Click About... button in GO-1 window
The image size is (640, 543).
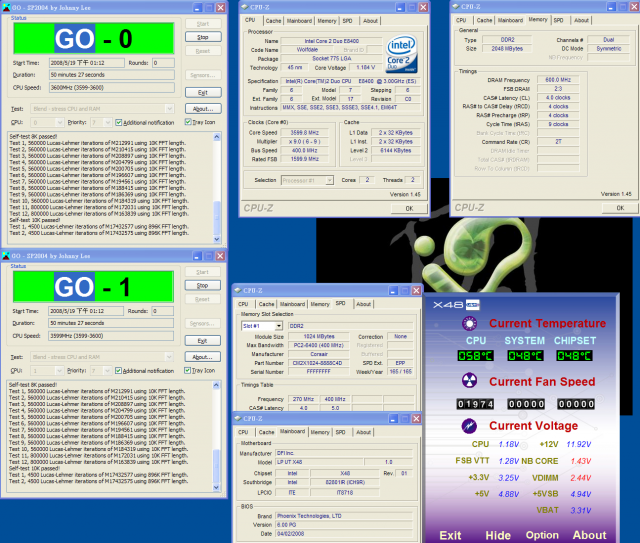pyautogui.click(x=202, y=357)
